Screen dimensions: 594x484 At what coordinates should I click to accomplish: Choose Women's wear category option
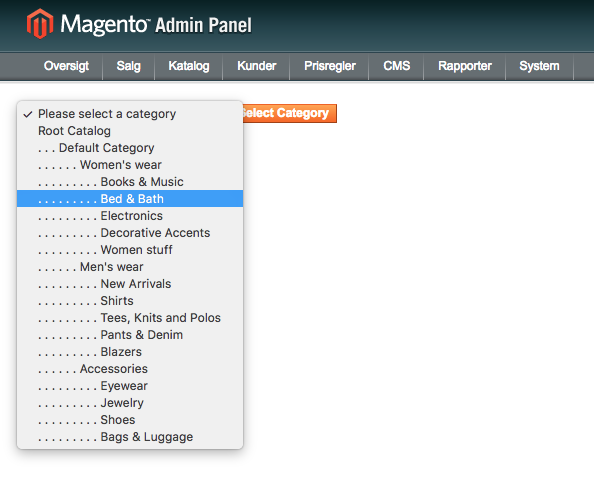(130, 165)
